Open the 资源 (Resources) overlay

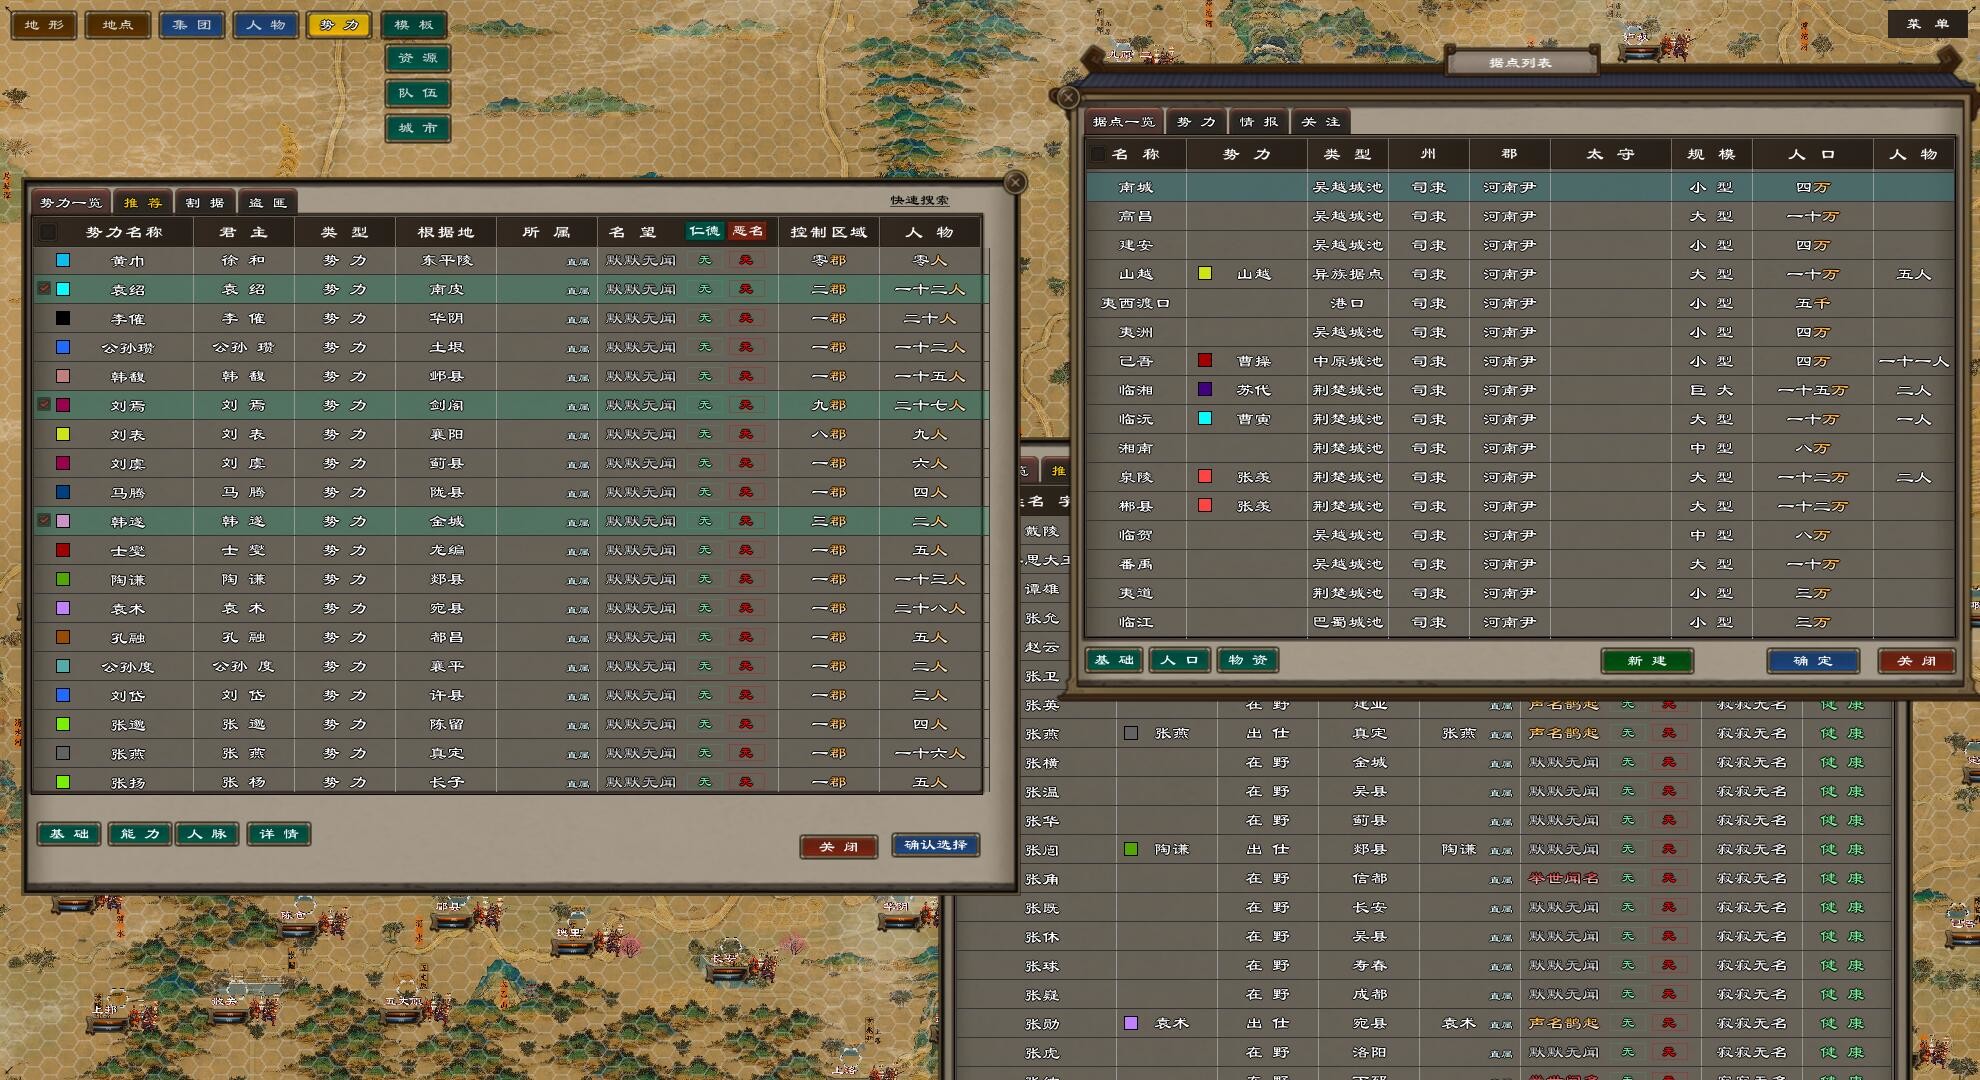pos(418,59)
